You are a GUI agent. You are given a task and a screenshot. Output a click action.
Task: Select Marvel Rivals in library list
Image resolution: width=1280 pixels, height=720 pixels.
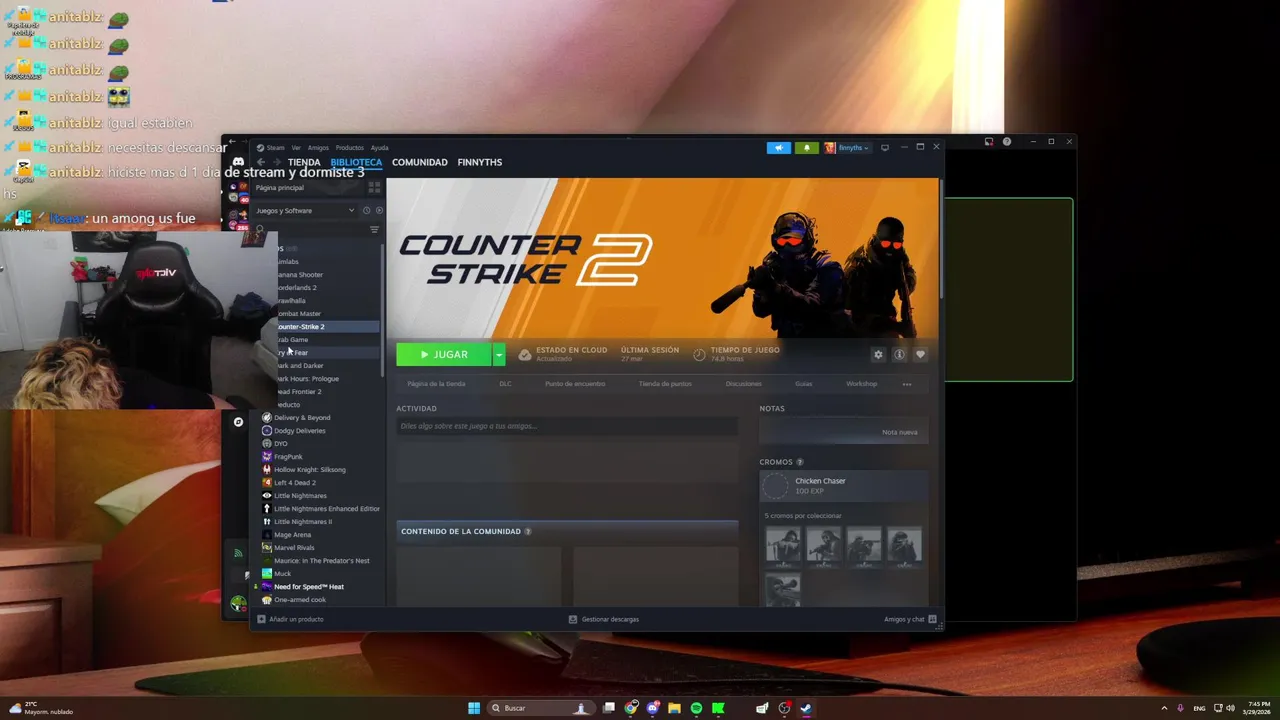point(294,548)
